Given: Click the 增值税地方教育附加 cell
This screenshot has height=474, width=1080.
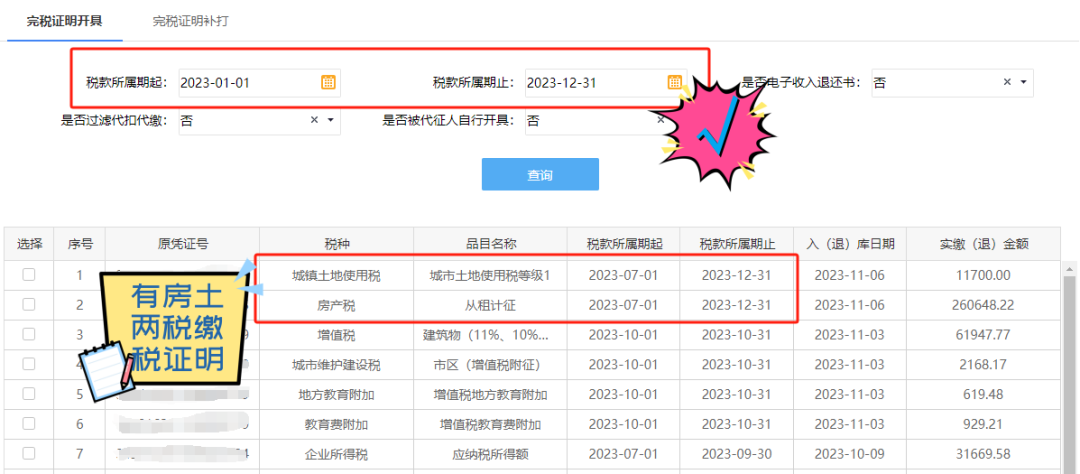Looking at the screenshot, I should click(490, 395).
